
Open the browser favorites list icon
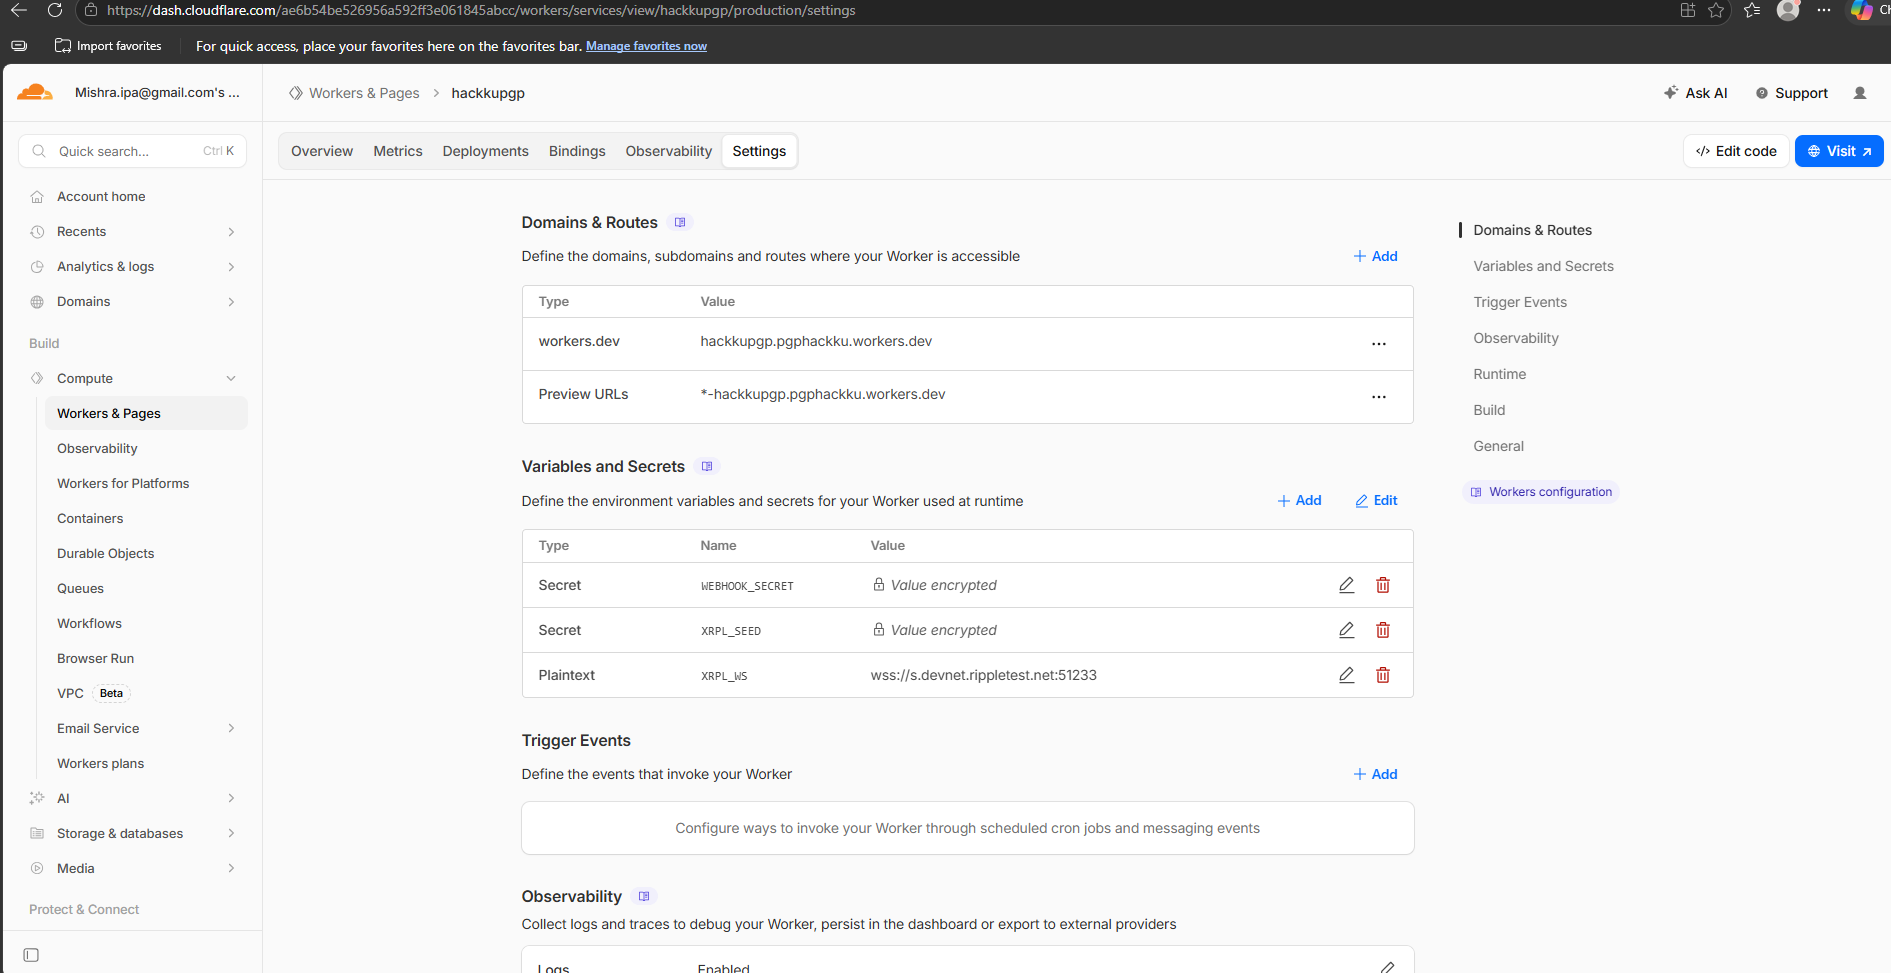tap(1752, 10)
